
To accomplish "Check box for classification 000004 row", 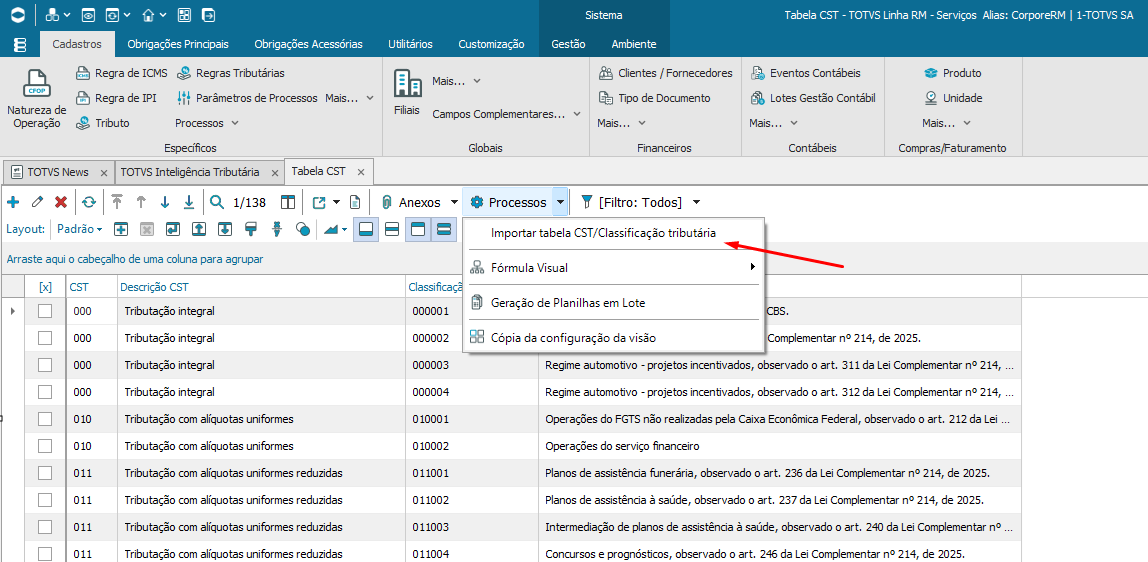I will [45, 392].
